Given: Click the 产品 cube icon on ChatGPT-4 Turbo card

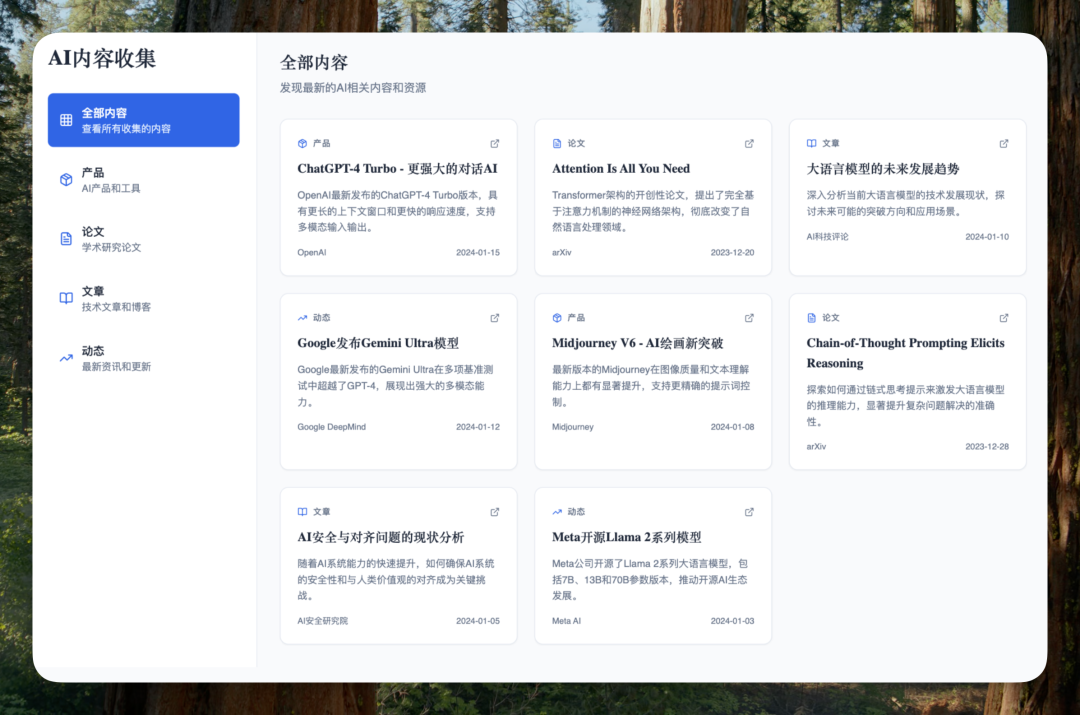Looking at the screenshot, I should coord(302,143).
